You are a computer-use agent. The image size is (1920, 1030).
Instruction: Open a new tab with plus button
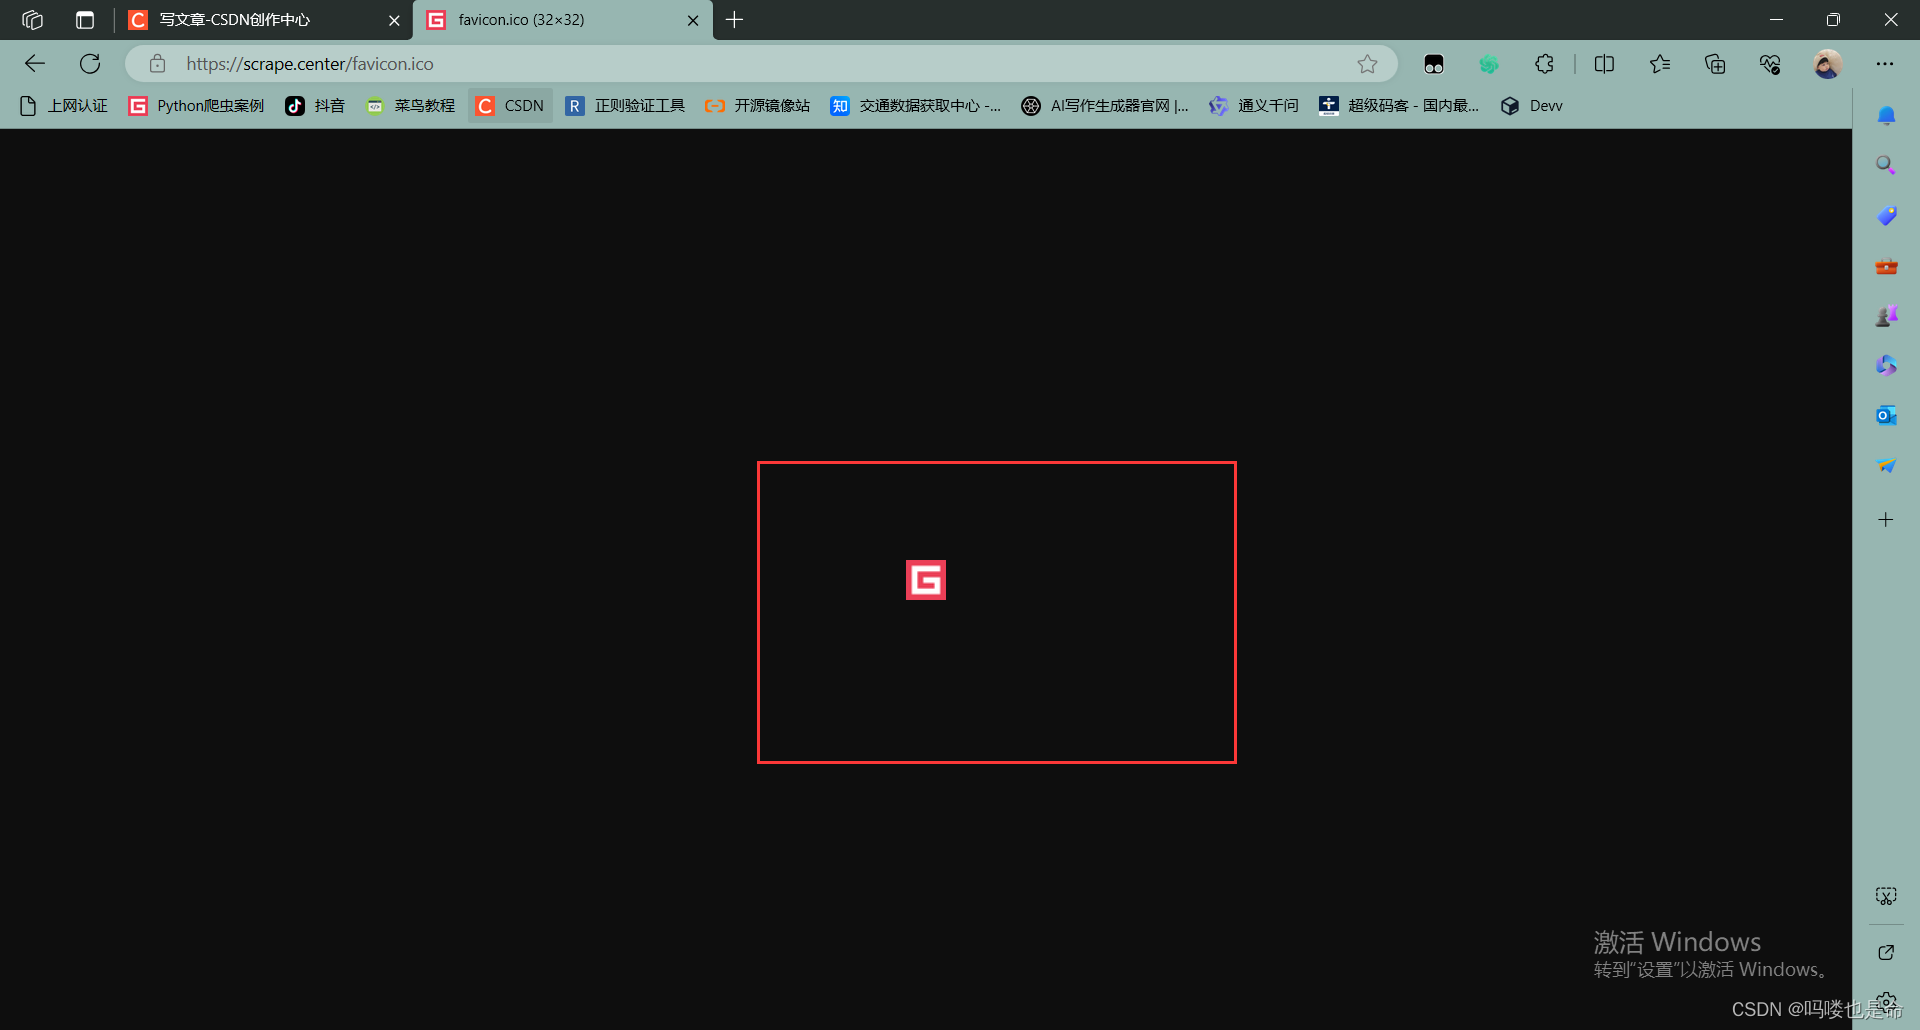coord(734,20)
